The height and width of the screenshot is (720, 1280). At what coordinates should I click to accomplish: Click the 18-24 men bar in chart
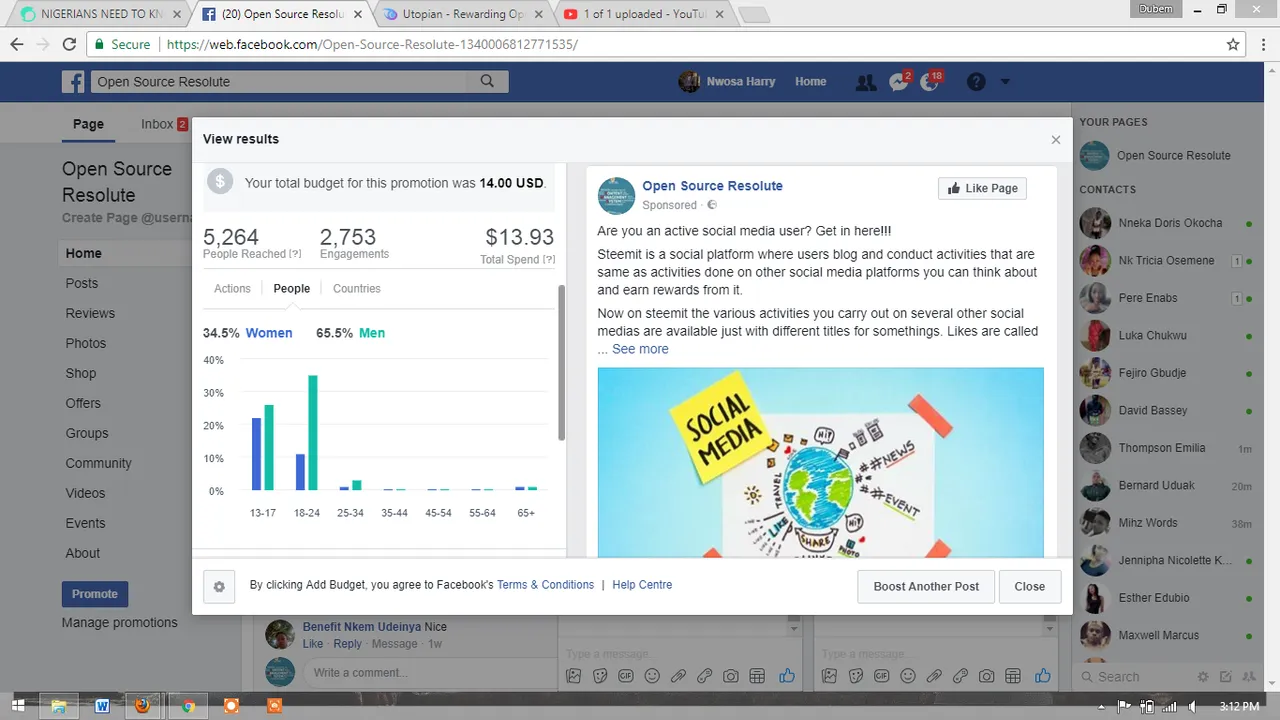pyautogui.click(x=313, y=433)
